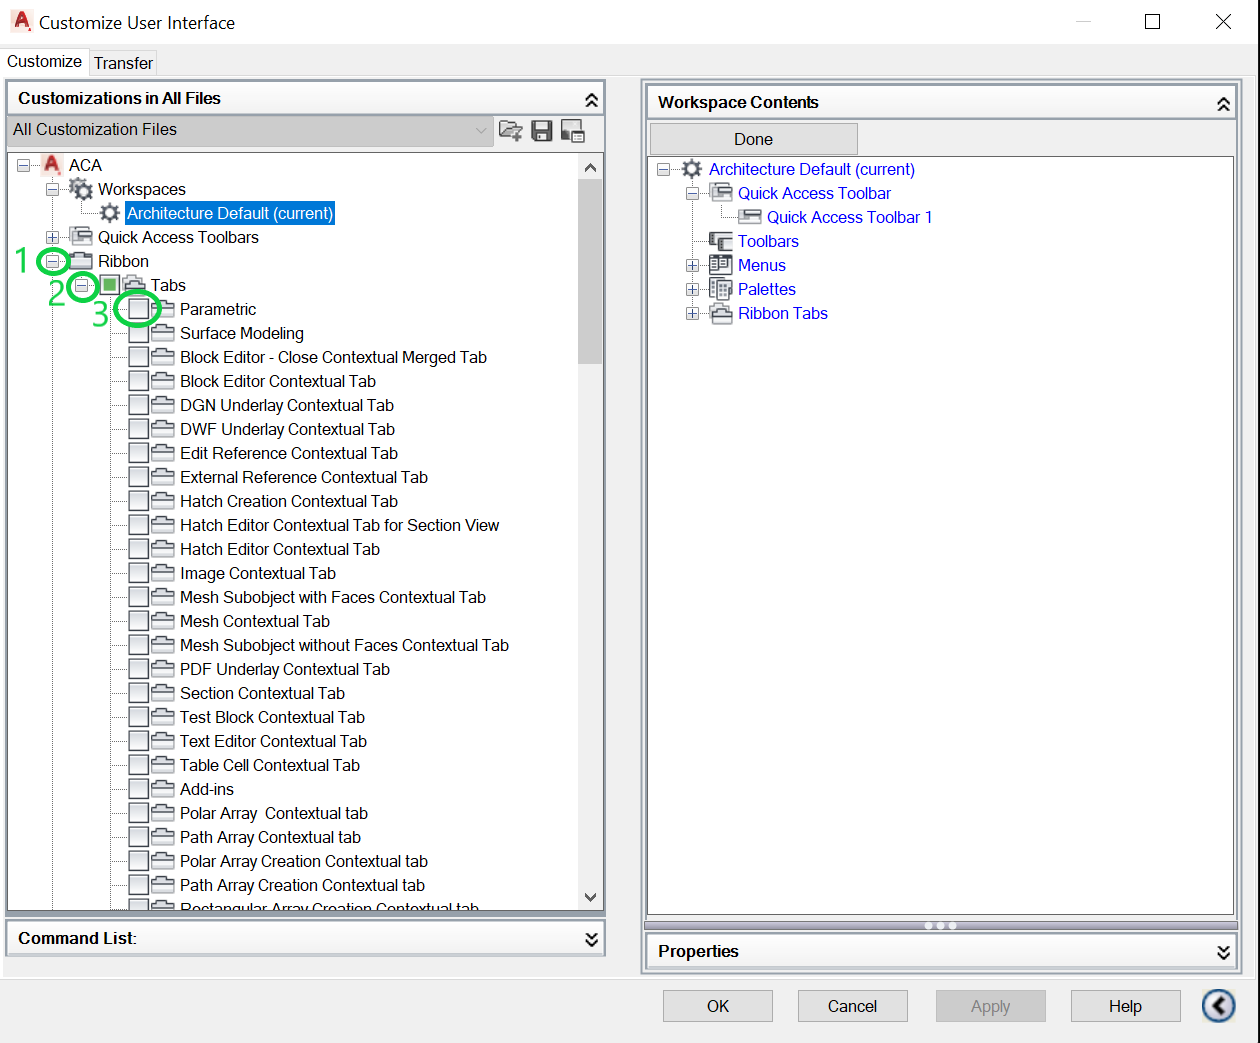The height and width of the screenshot is (1043, 1260).
Task: Click the Apply button
Action: [x=990, y=1006]
